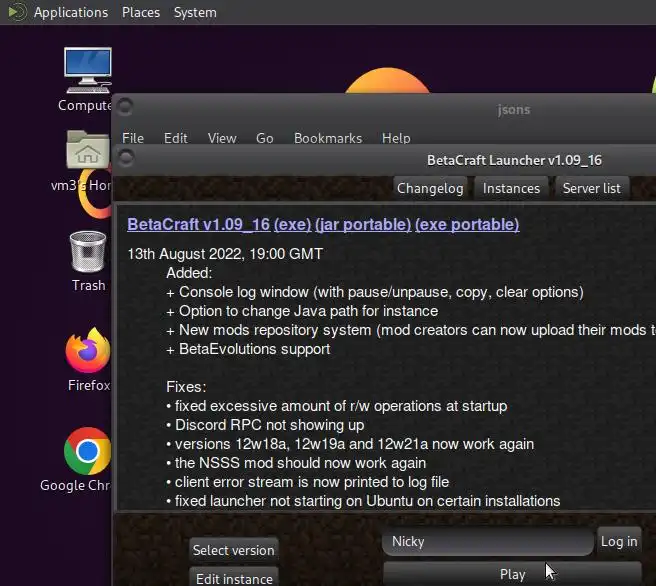Switch to the Changelog tab

(430, 188)
